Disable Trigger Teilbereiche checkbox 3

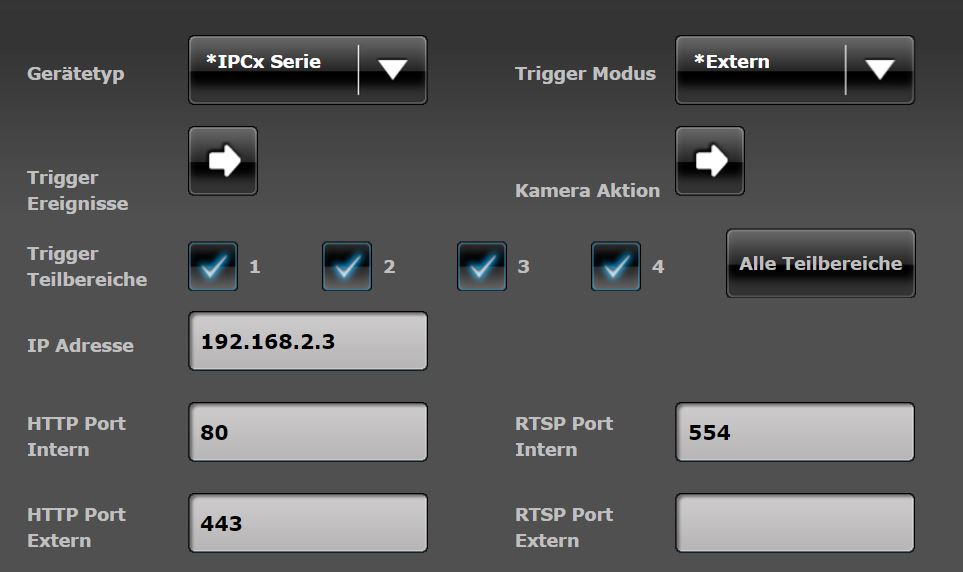pyautogui.click(x=481, y=266)
